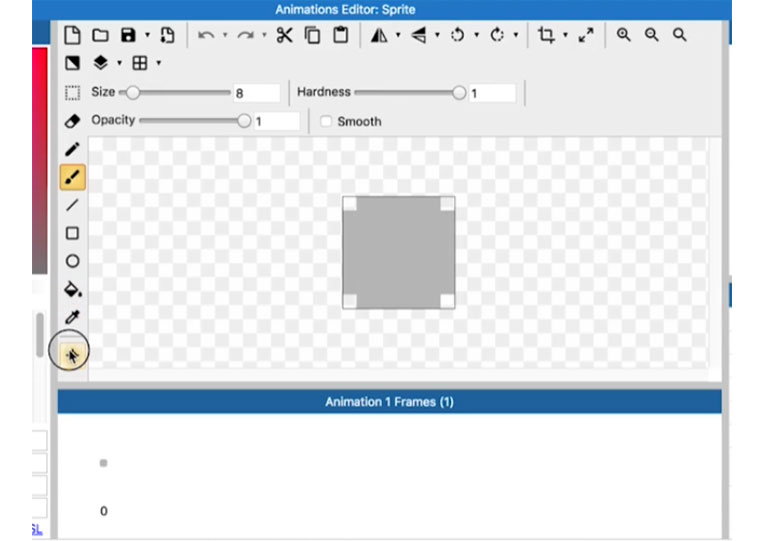Toggle the canvas background color icon
The image size is (763, 541).
(72, 63)
